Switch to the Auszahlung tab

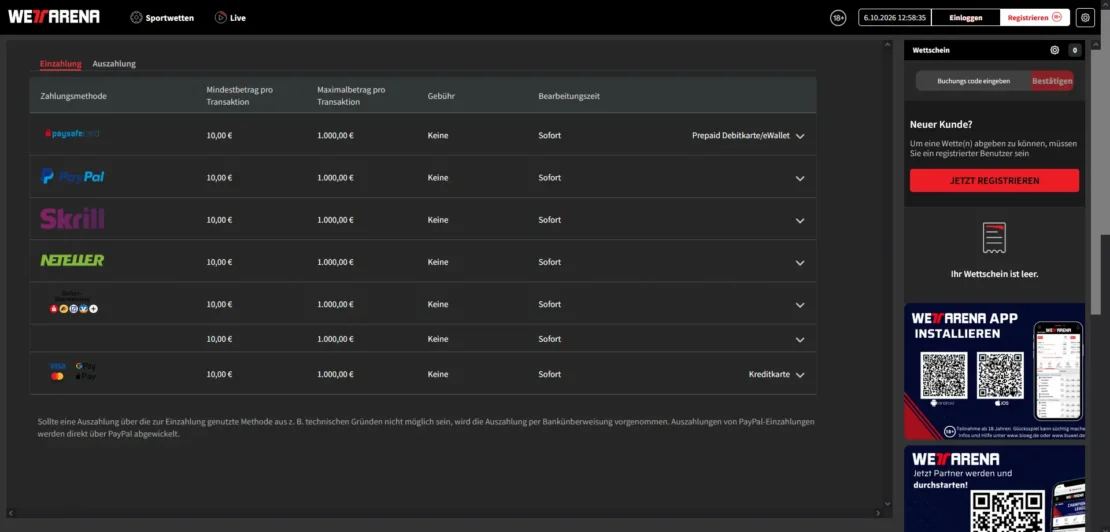(x=114, y=64)
